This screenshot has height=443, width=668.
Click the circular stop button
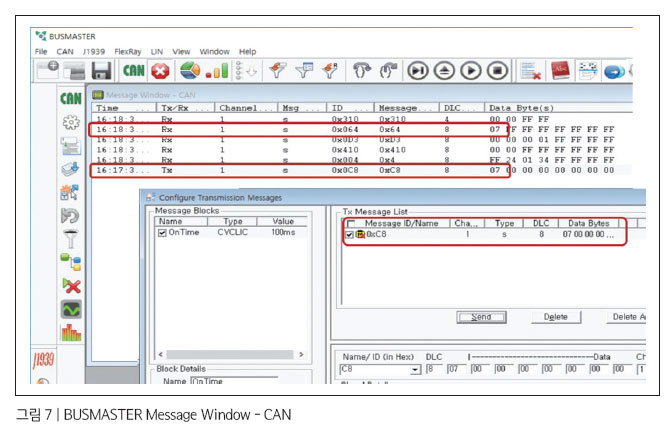pos(497,70)
